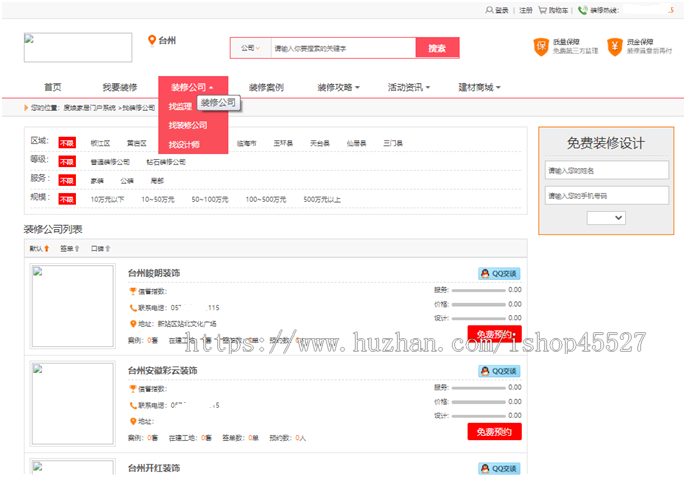Open the 装修案例 nav item
This screenshot has height=477, width=686.
pyautogui.click(x=266, y=88)
